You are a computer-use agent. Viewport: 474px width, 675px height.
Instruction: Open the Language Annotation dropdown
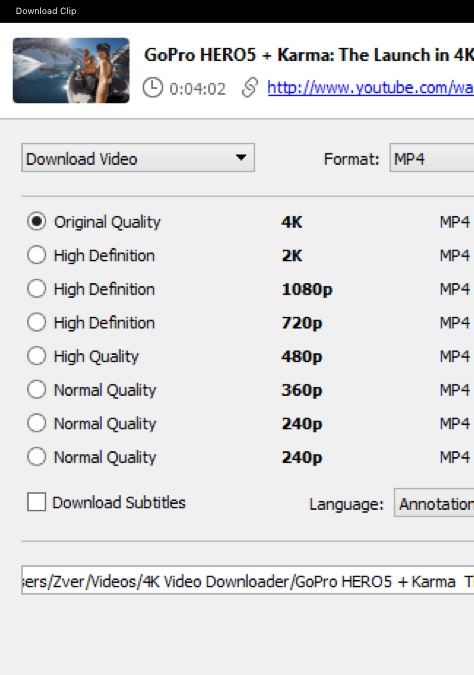pyautogui.click(x=434, y=503)
